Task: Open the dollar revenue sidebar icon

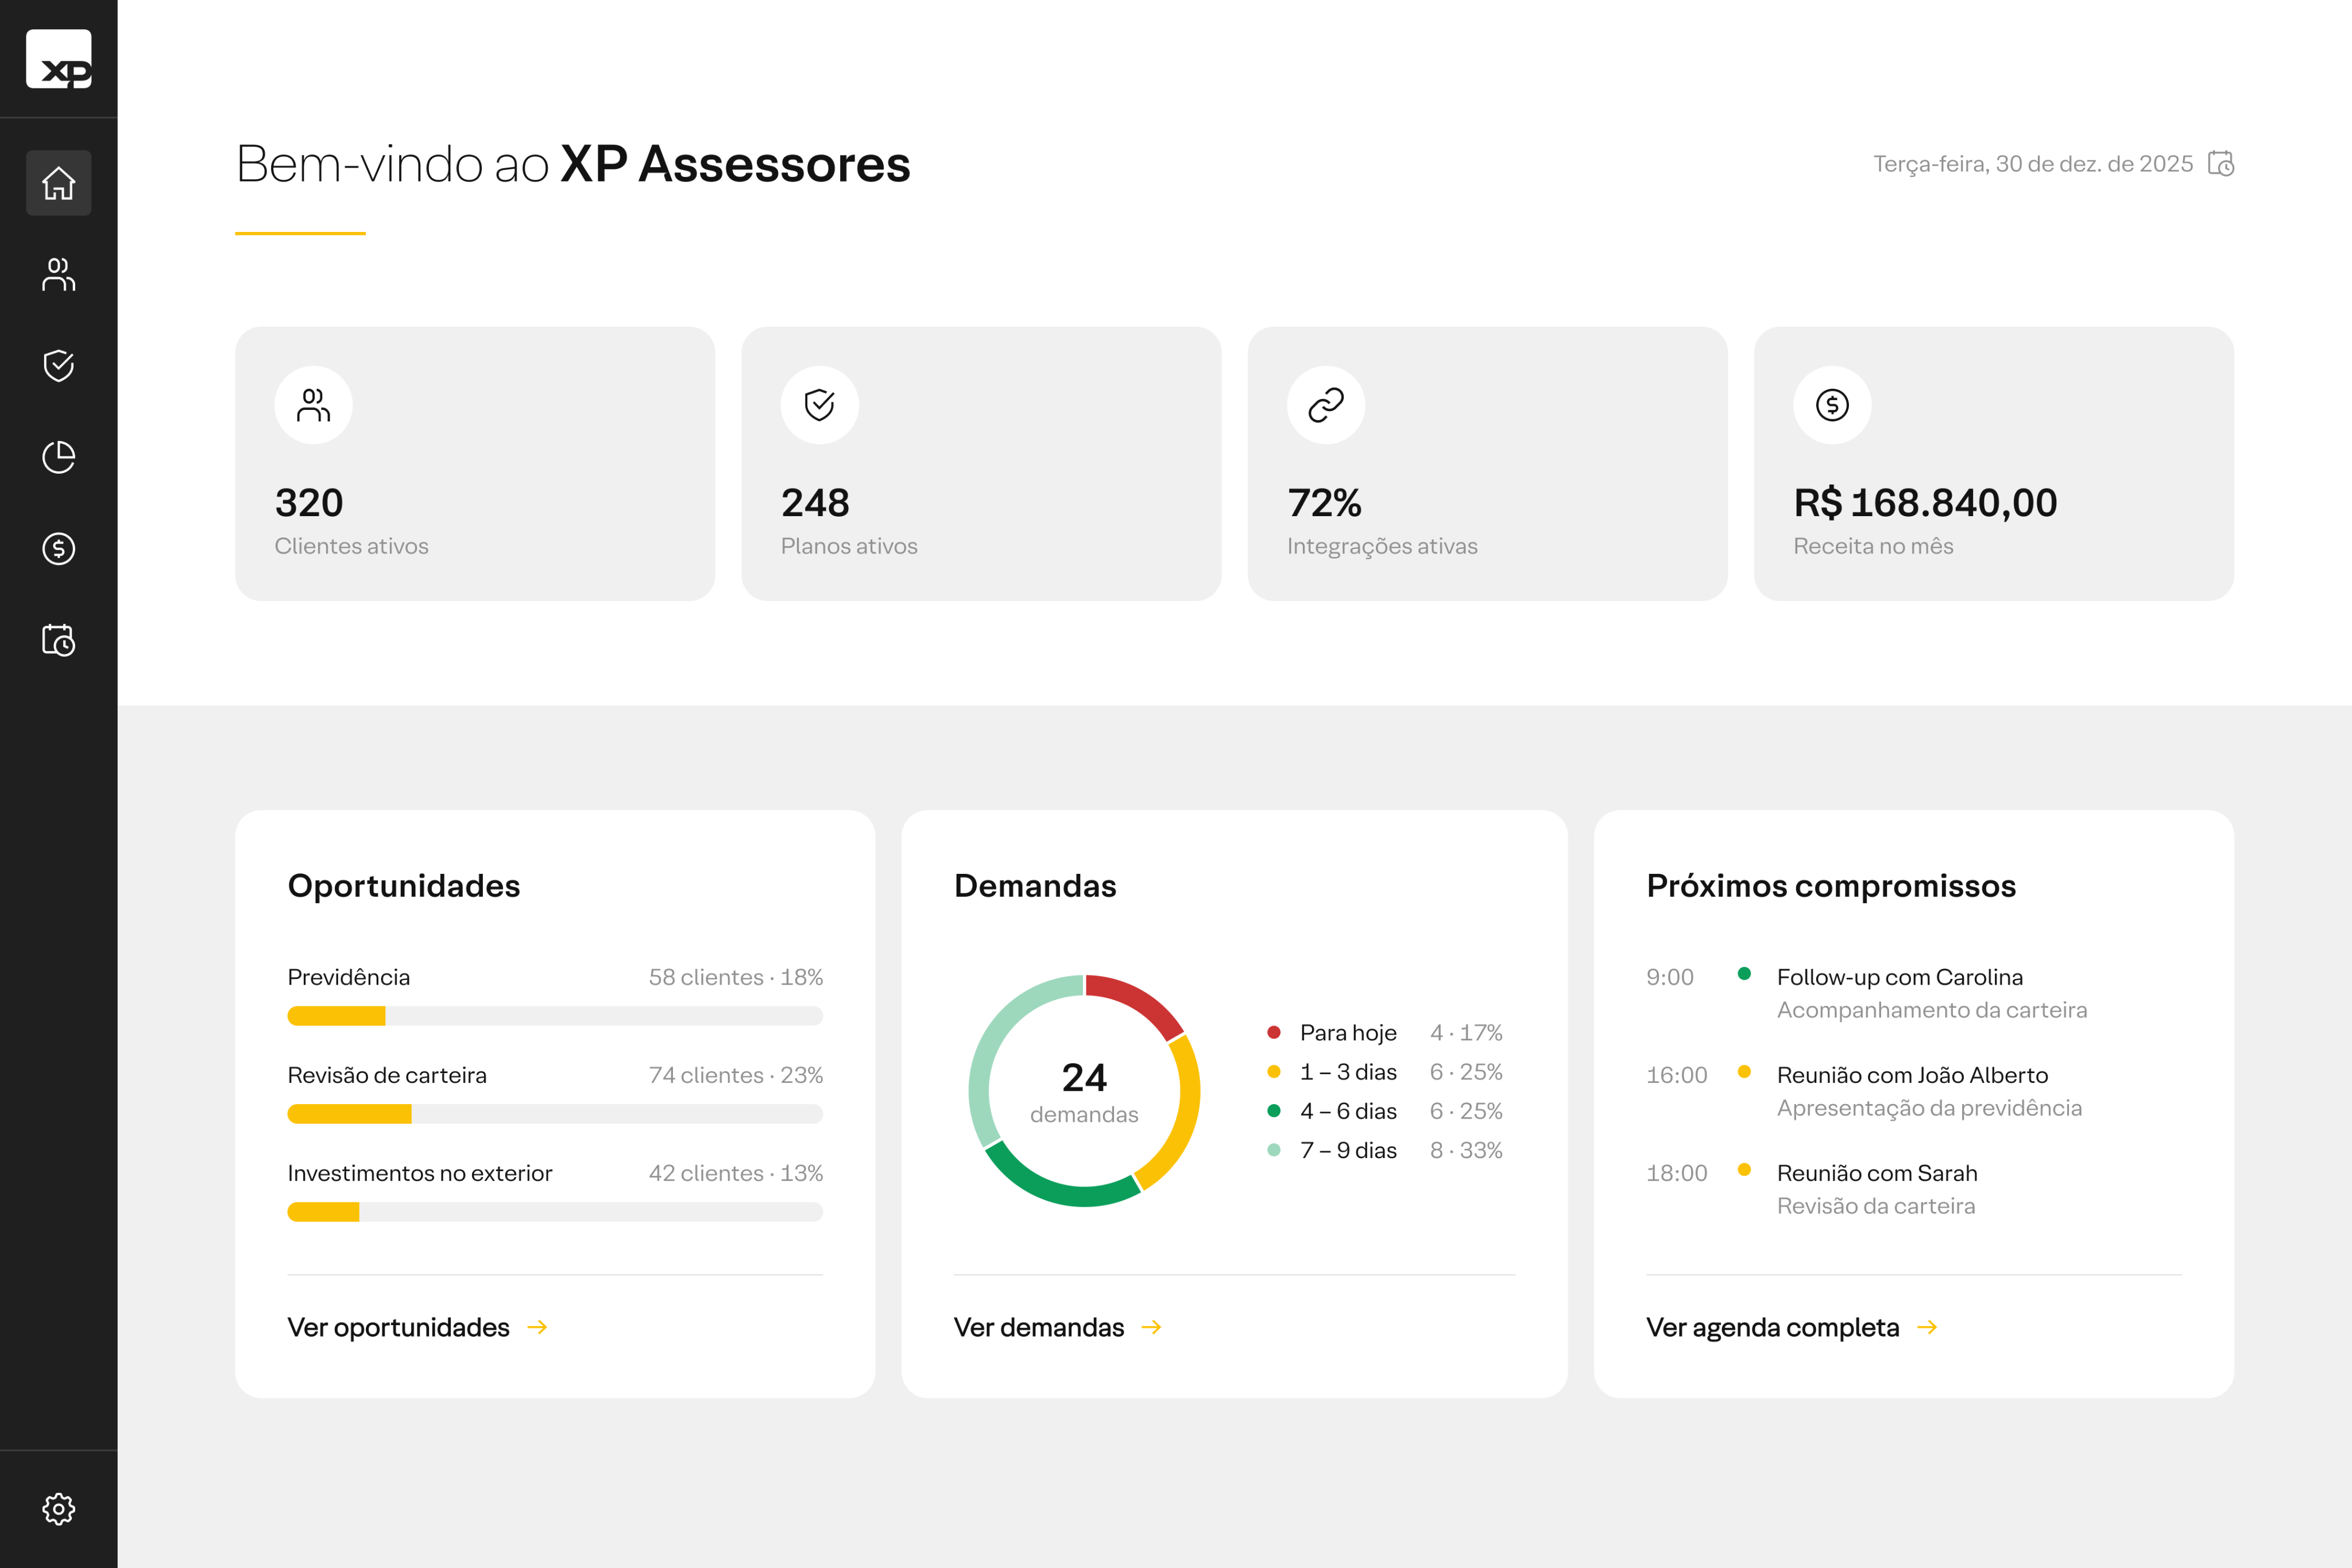Action: (x=59, y=548)
